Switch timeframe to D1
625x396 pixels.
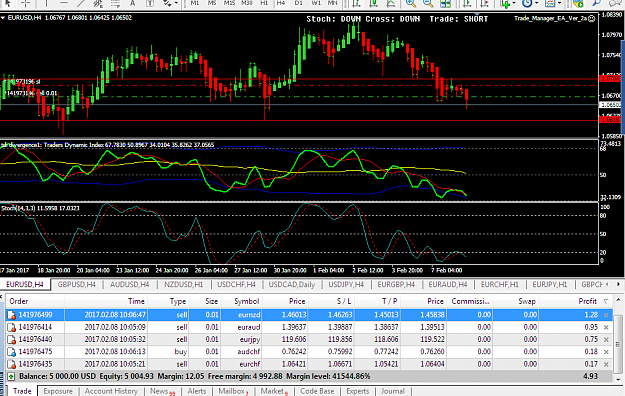(299, 3)
